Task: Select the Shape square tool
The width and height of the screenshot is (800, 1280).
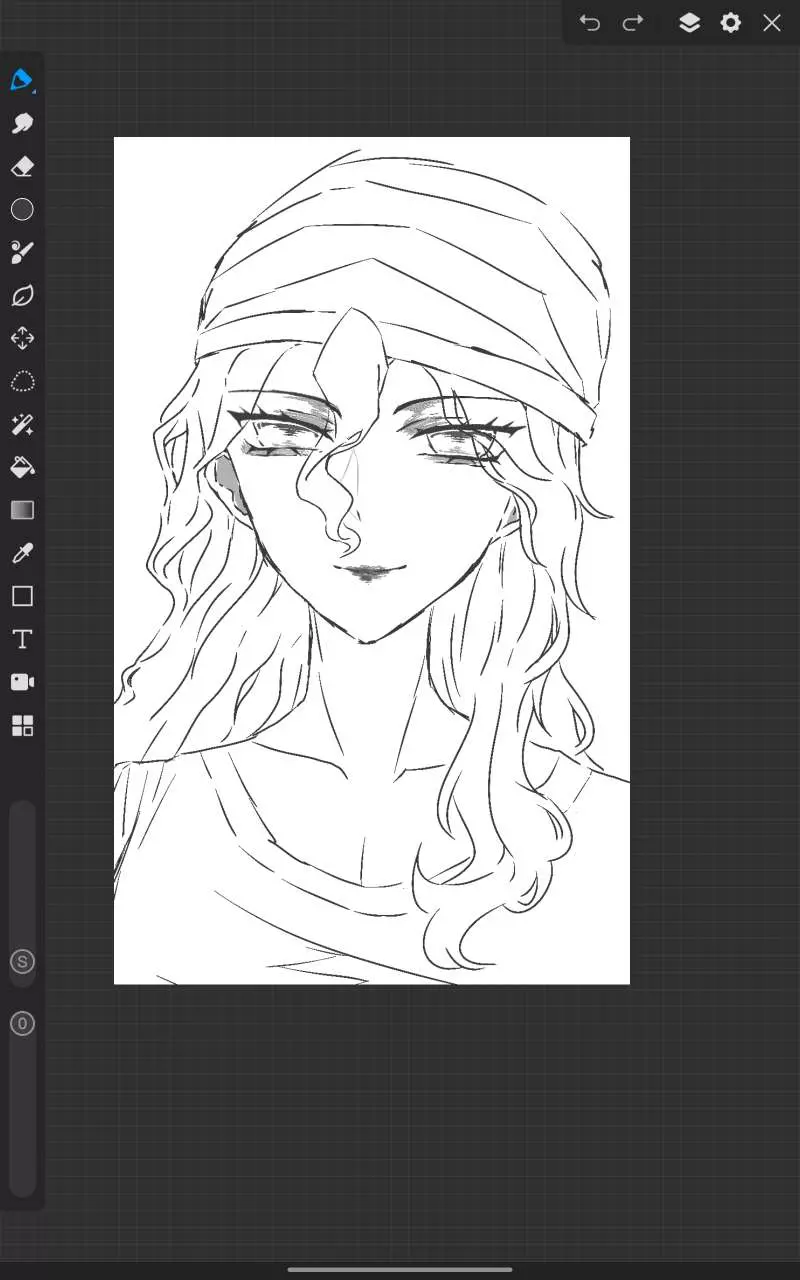Action: point(22,596)
